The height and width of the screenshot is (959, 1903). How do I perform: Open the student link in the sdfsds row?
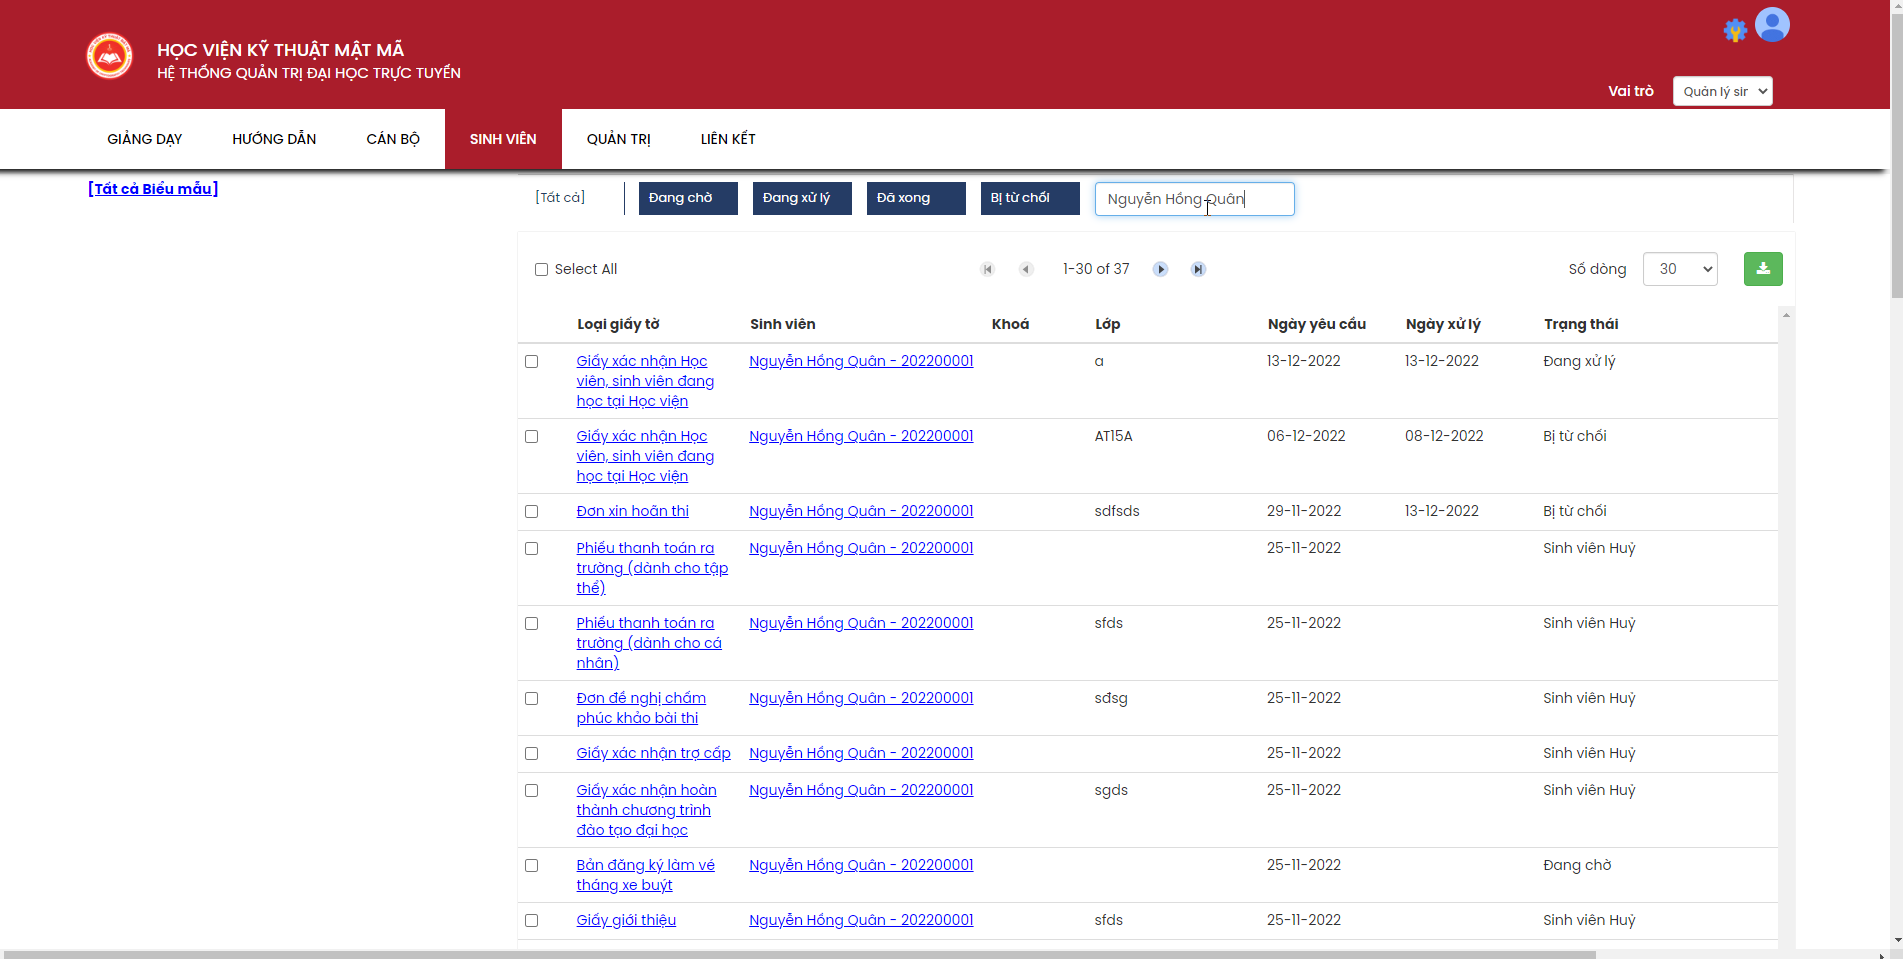pyautogui.click(x=861, y=511)
